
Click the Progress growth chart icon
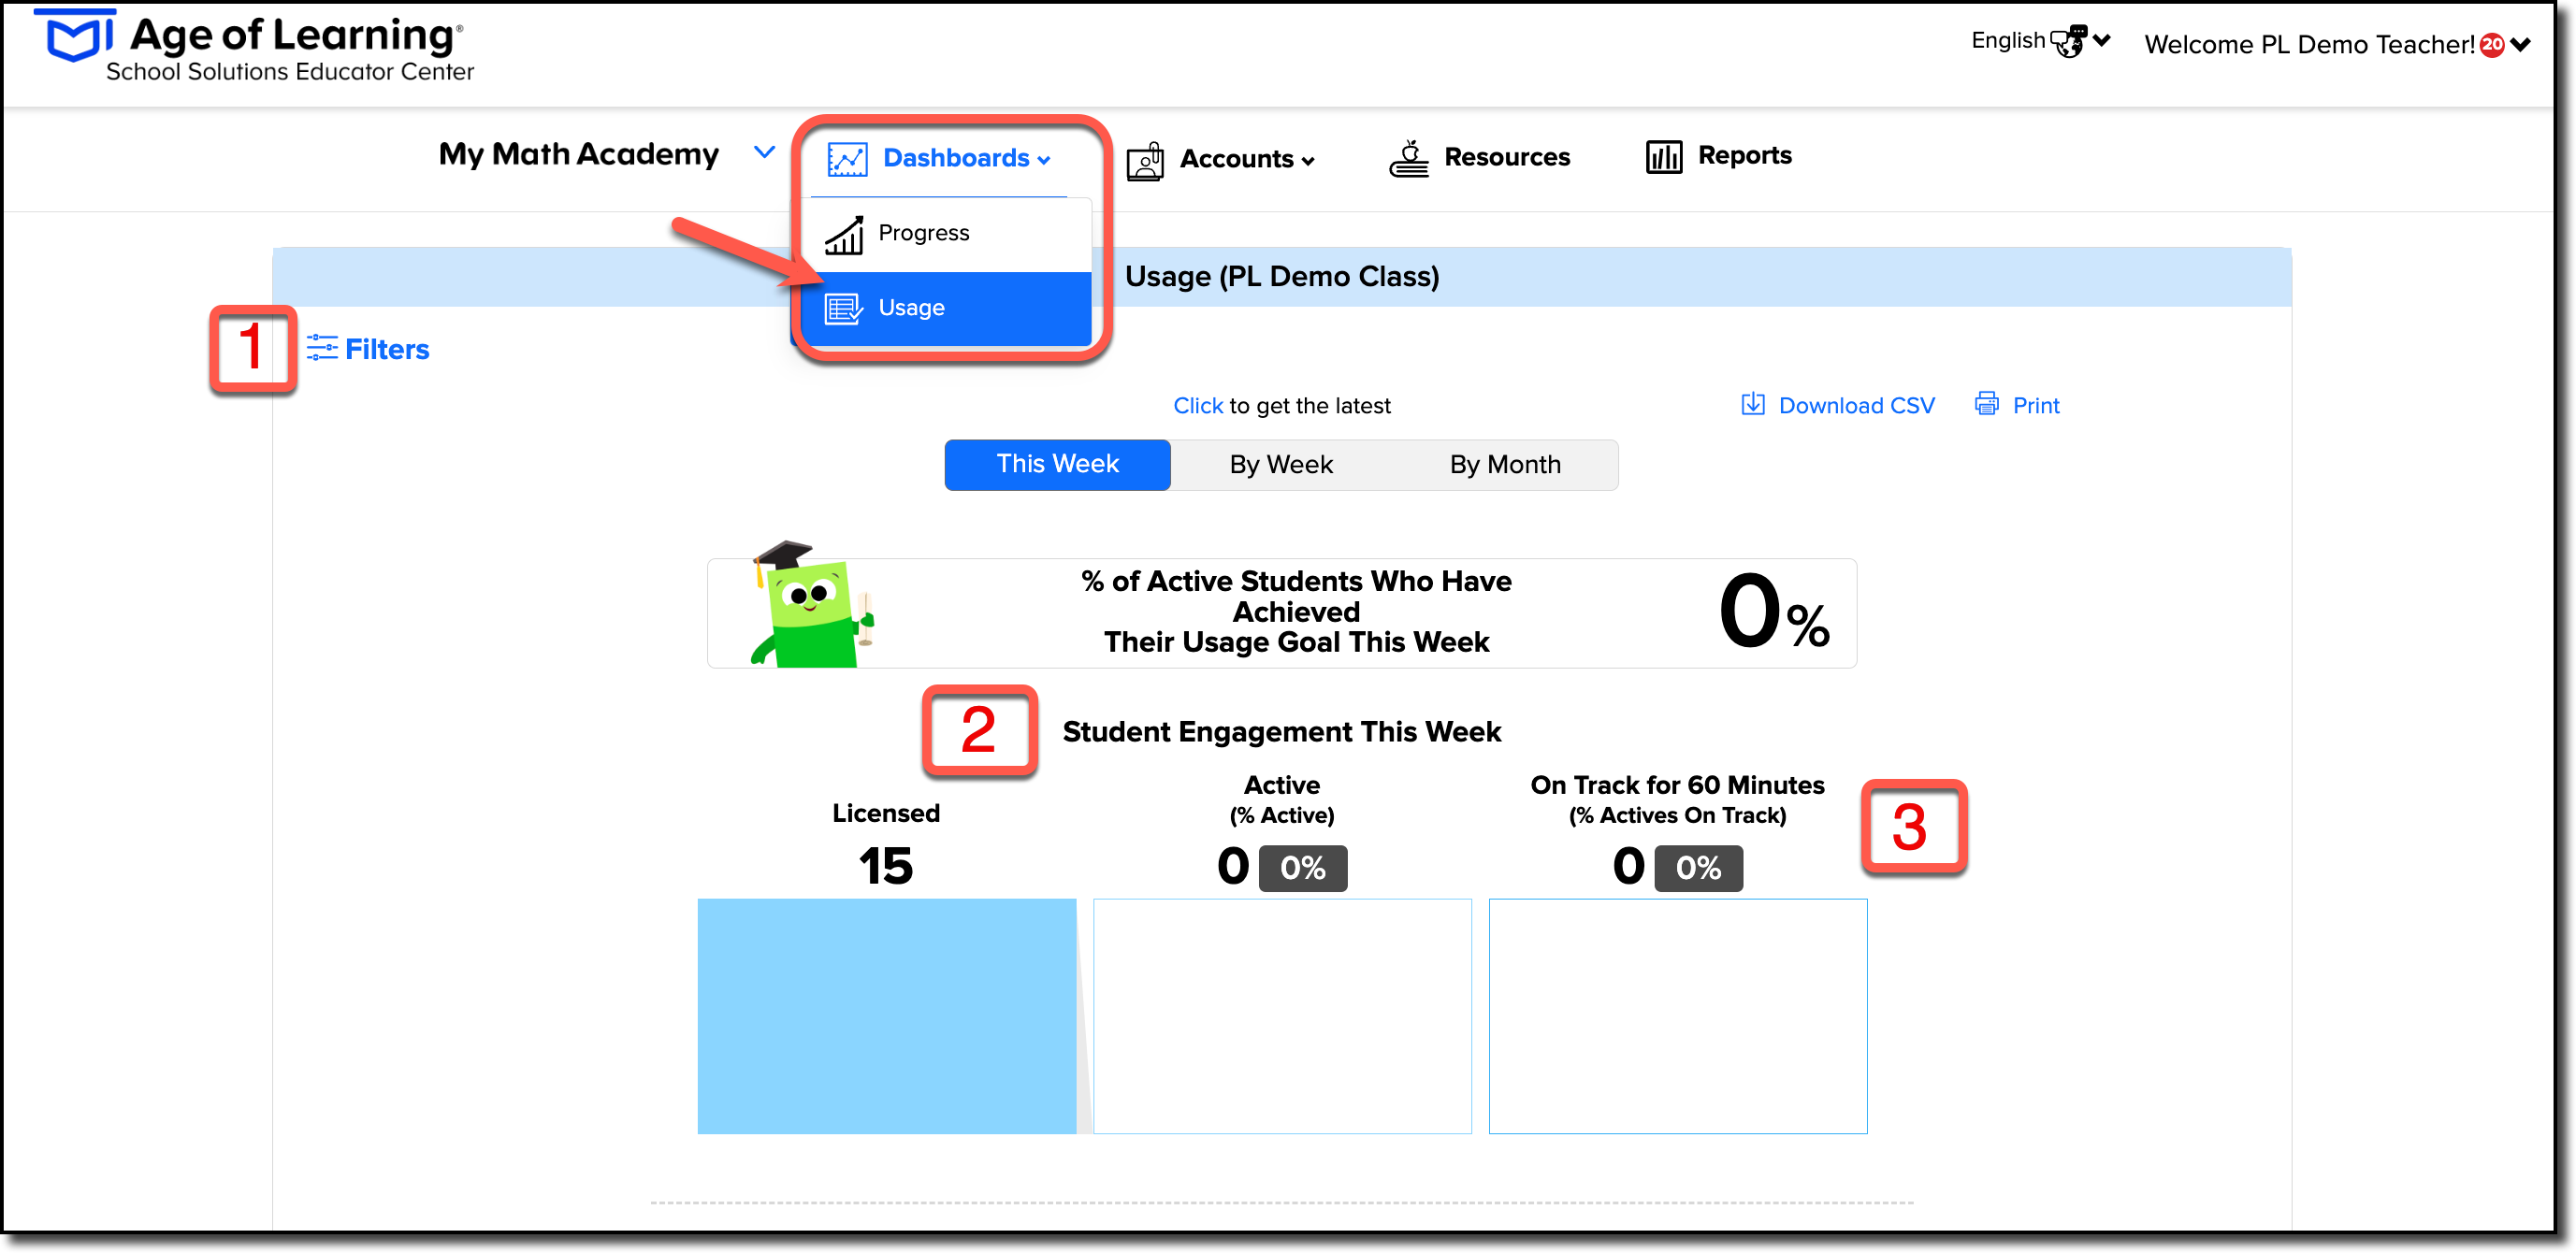(844, 234)
